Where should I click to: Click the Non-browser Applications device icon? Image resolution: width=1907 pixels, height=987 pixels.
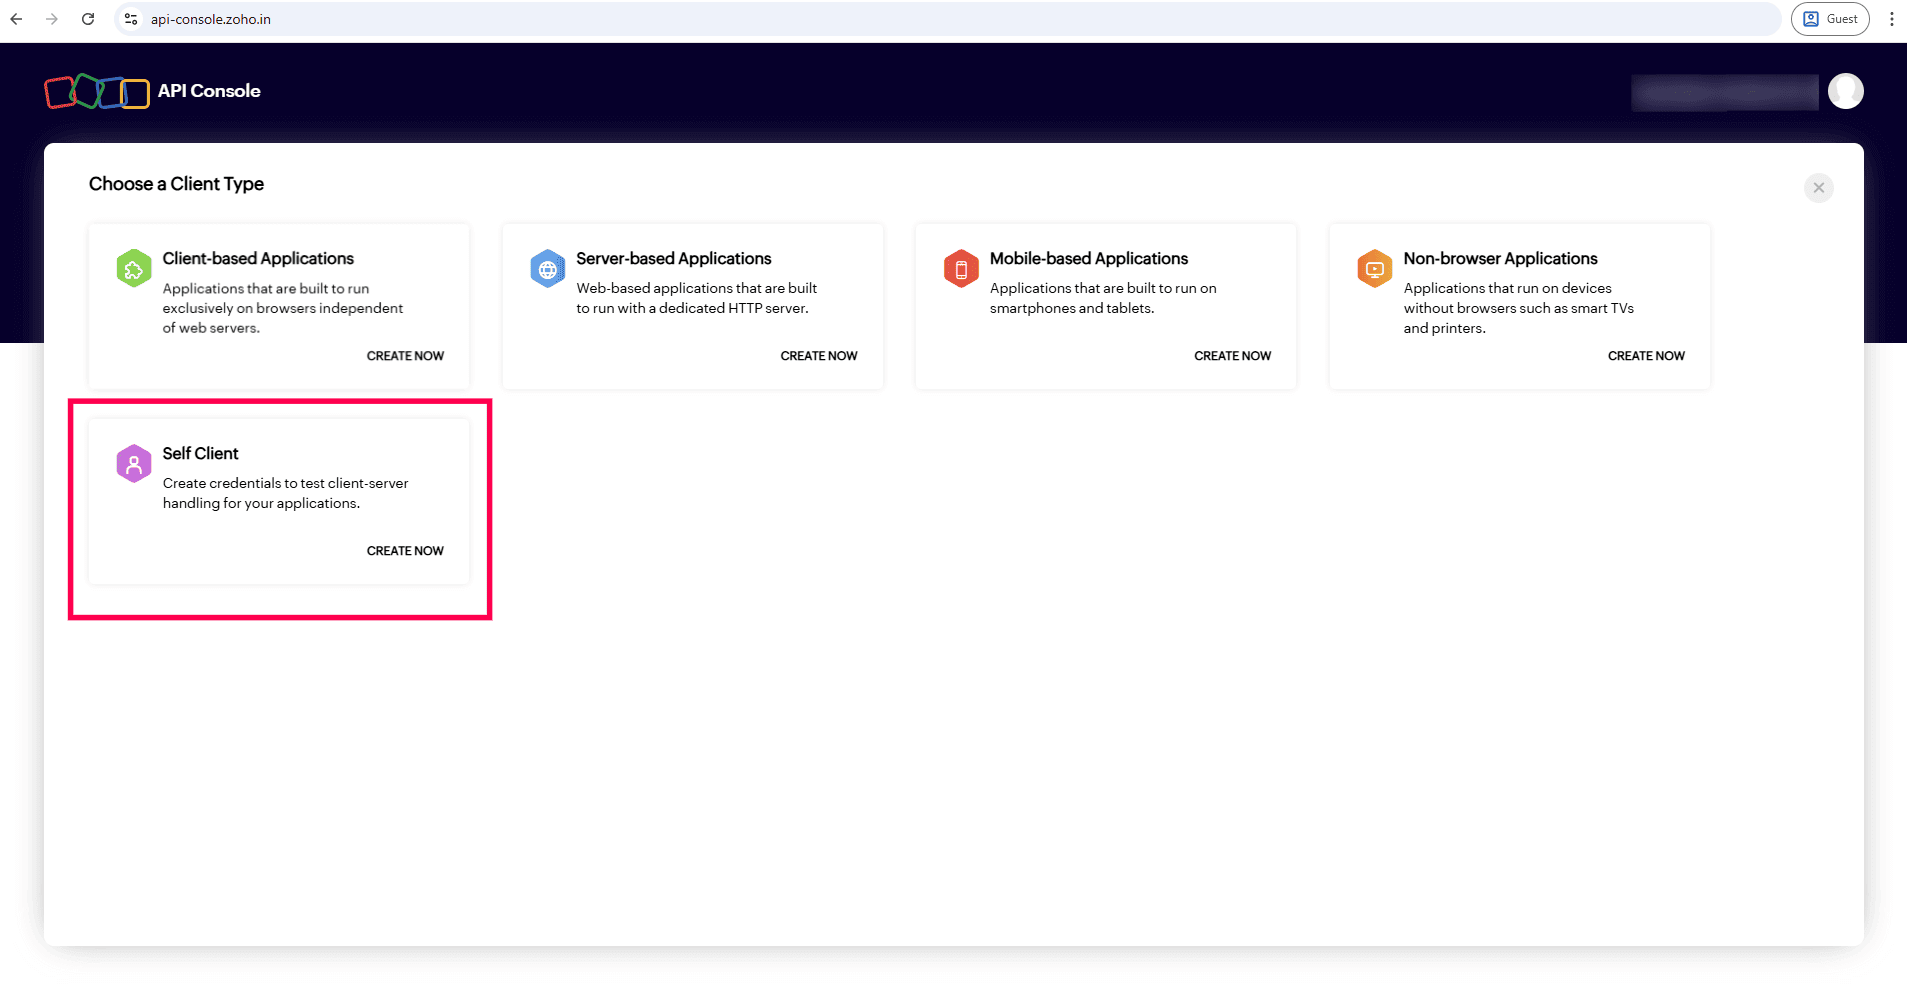coord(1374,268)
